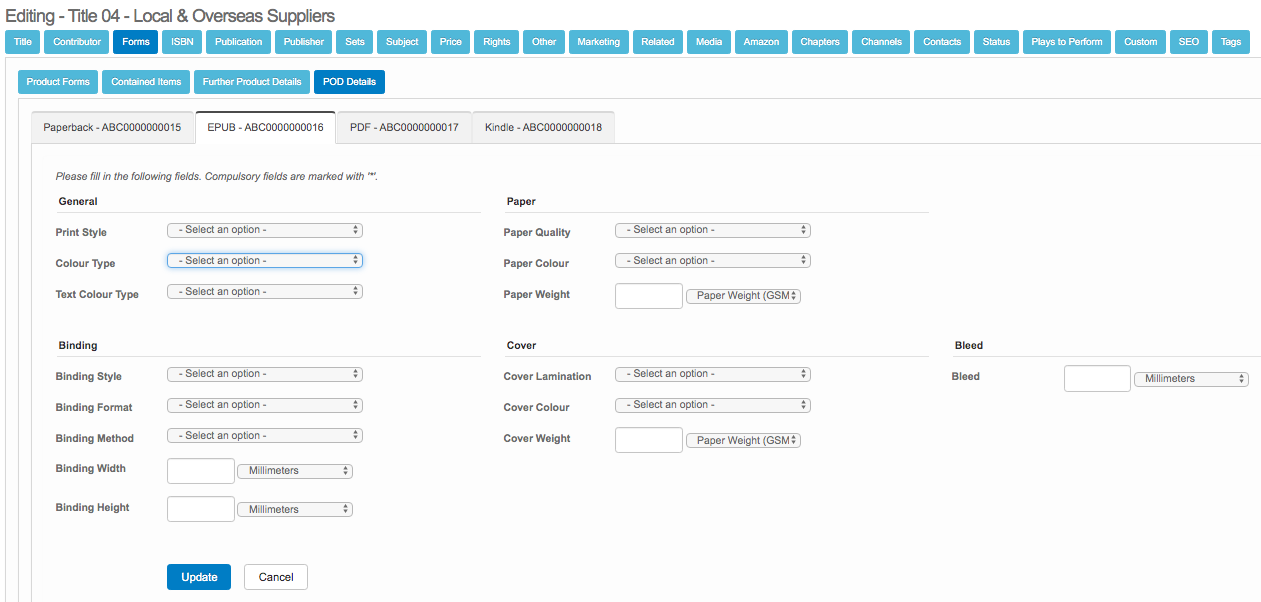
Task: Click the Bleed value input field
Action: pos(1096,379)
